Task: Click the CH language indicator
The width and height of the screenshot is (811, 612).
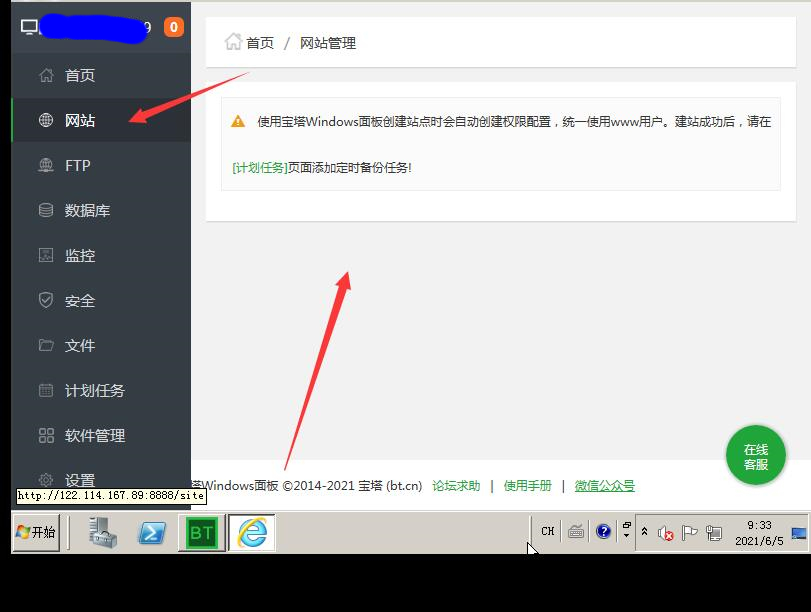Action: [548, 531]
